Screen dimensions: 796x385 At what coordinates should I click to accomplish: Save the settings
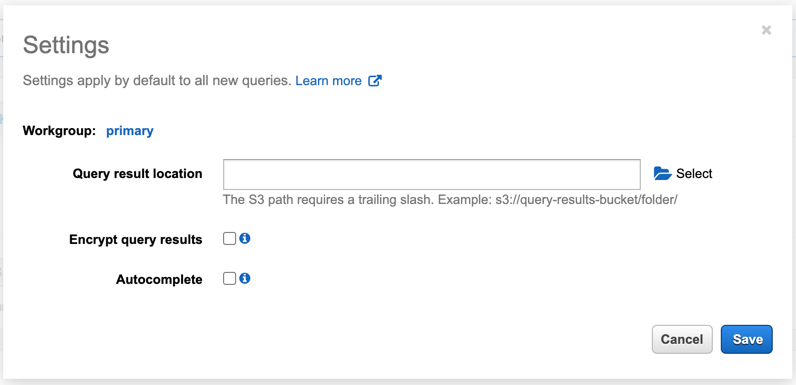coord(747,339)
